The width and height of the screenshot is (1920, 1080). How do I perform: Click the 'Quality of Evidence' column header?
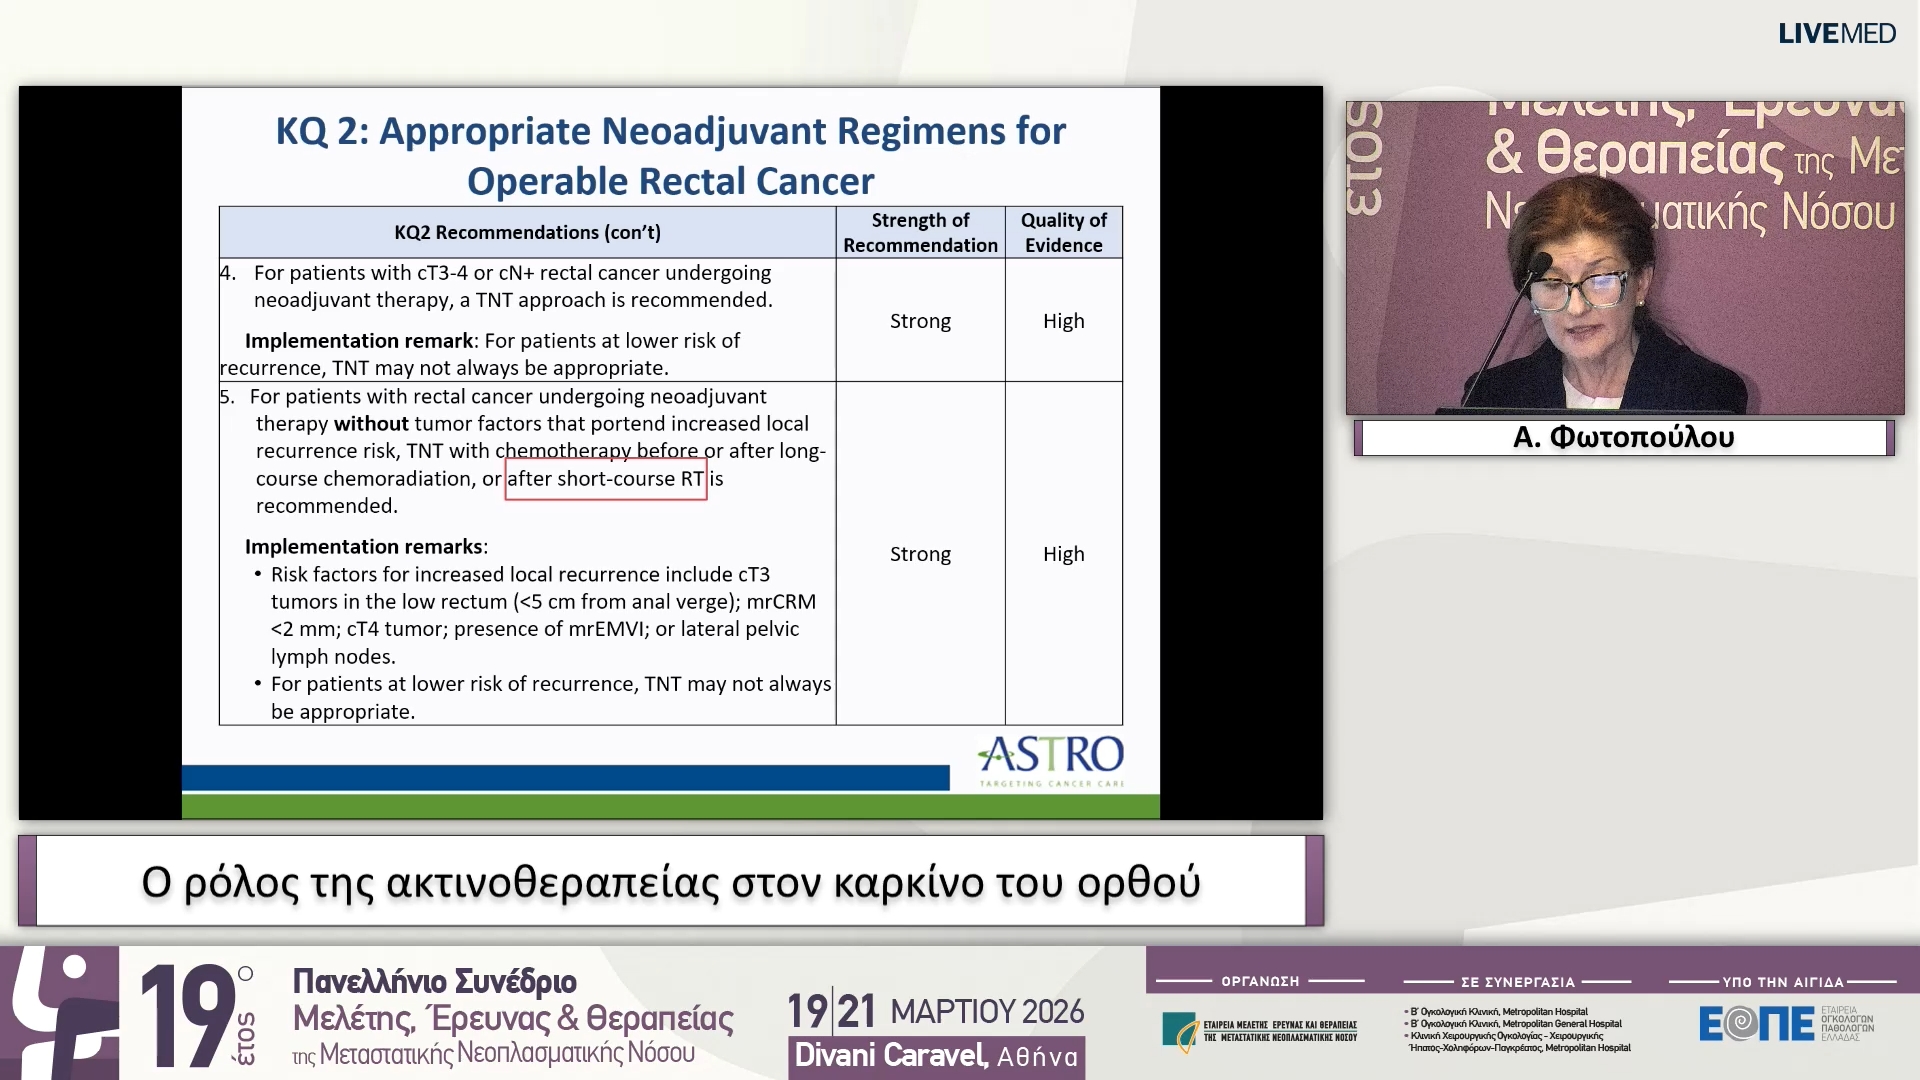(1063, 232)
